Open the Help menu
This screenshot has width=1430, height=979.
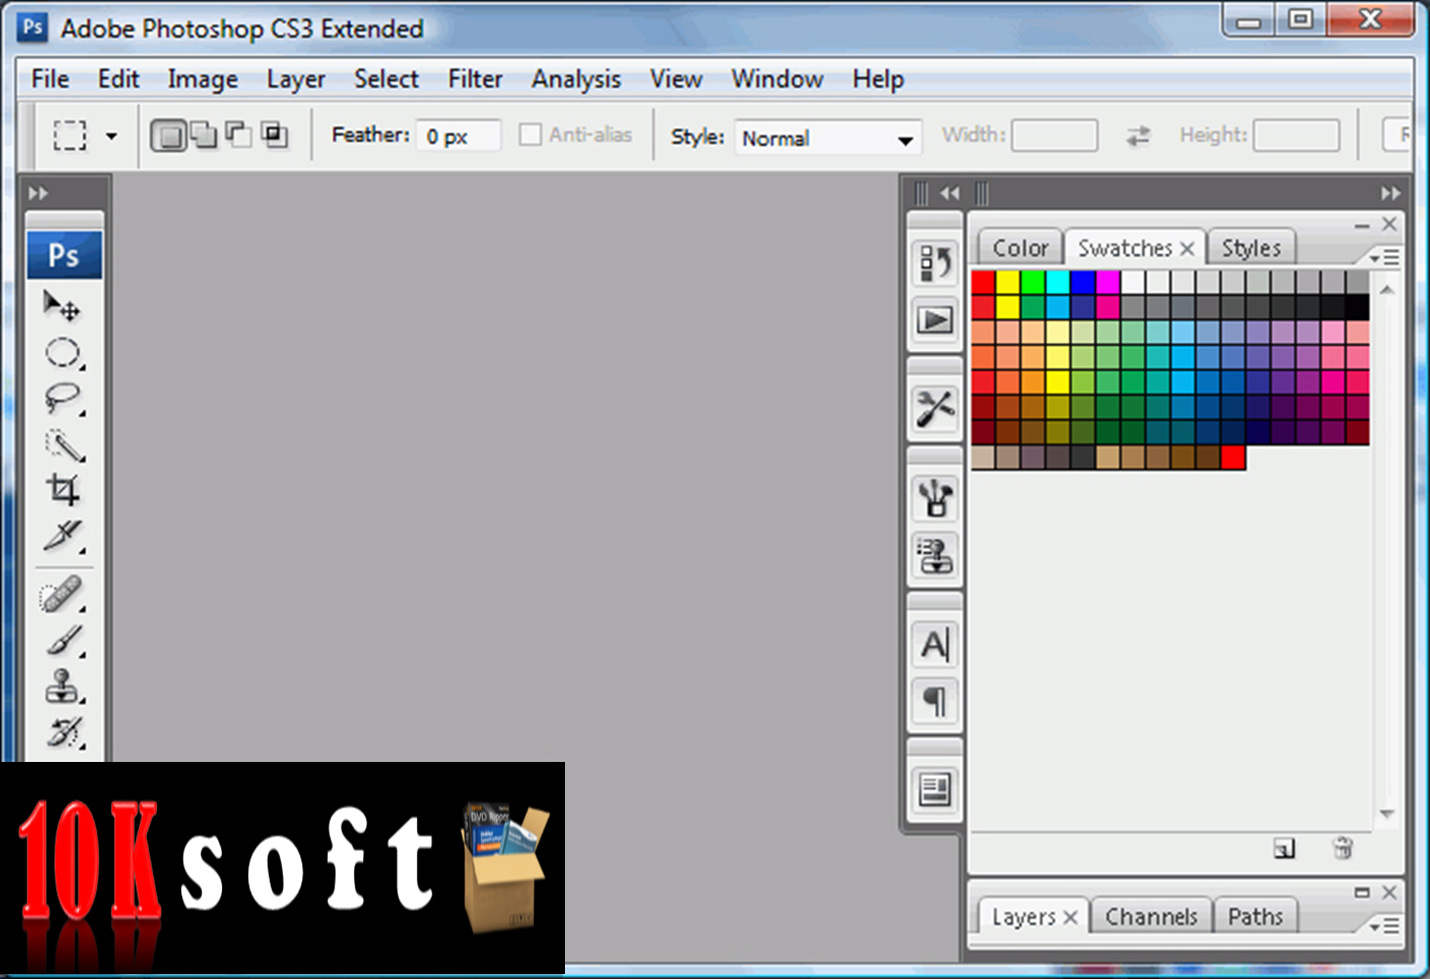(x=878, y=79)
